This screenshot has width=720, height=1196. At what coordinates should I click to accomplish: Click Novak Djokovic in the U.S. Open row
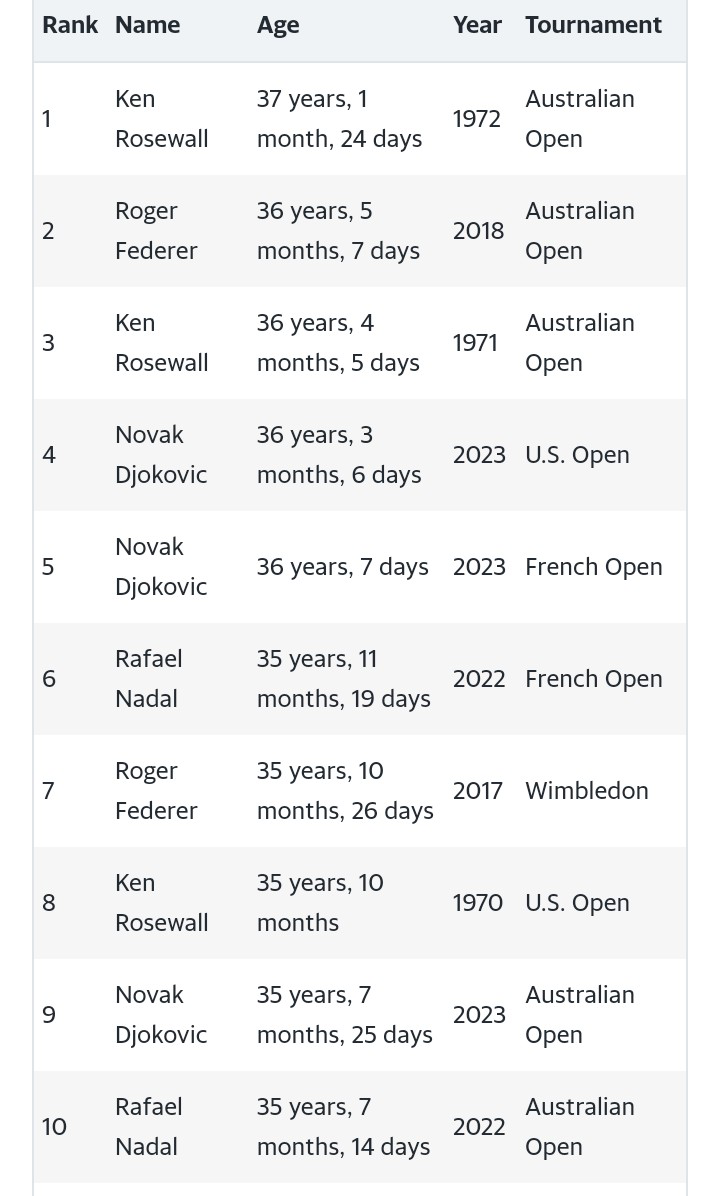(161, 455)
